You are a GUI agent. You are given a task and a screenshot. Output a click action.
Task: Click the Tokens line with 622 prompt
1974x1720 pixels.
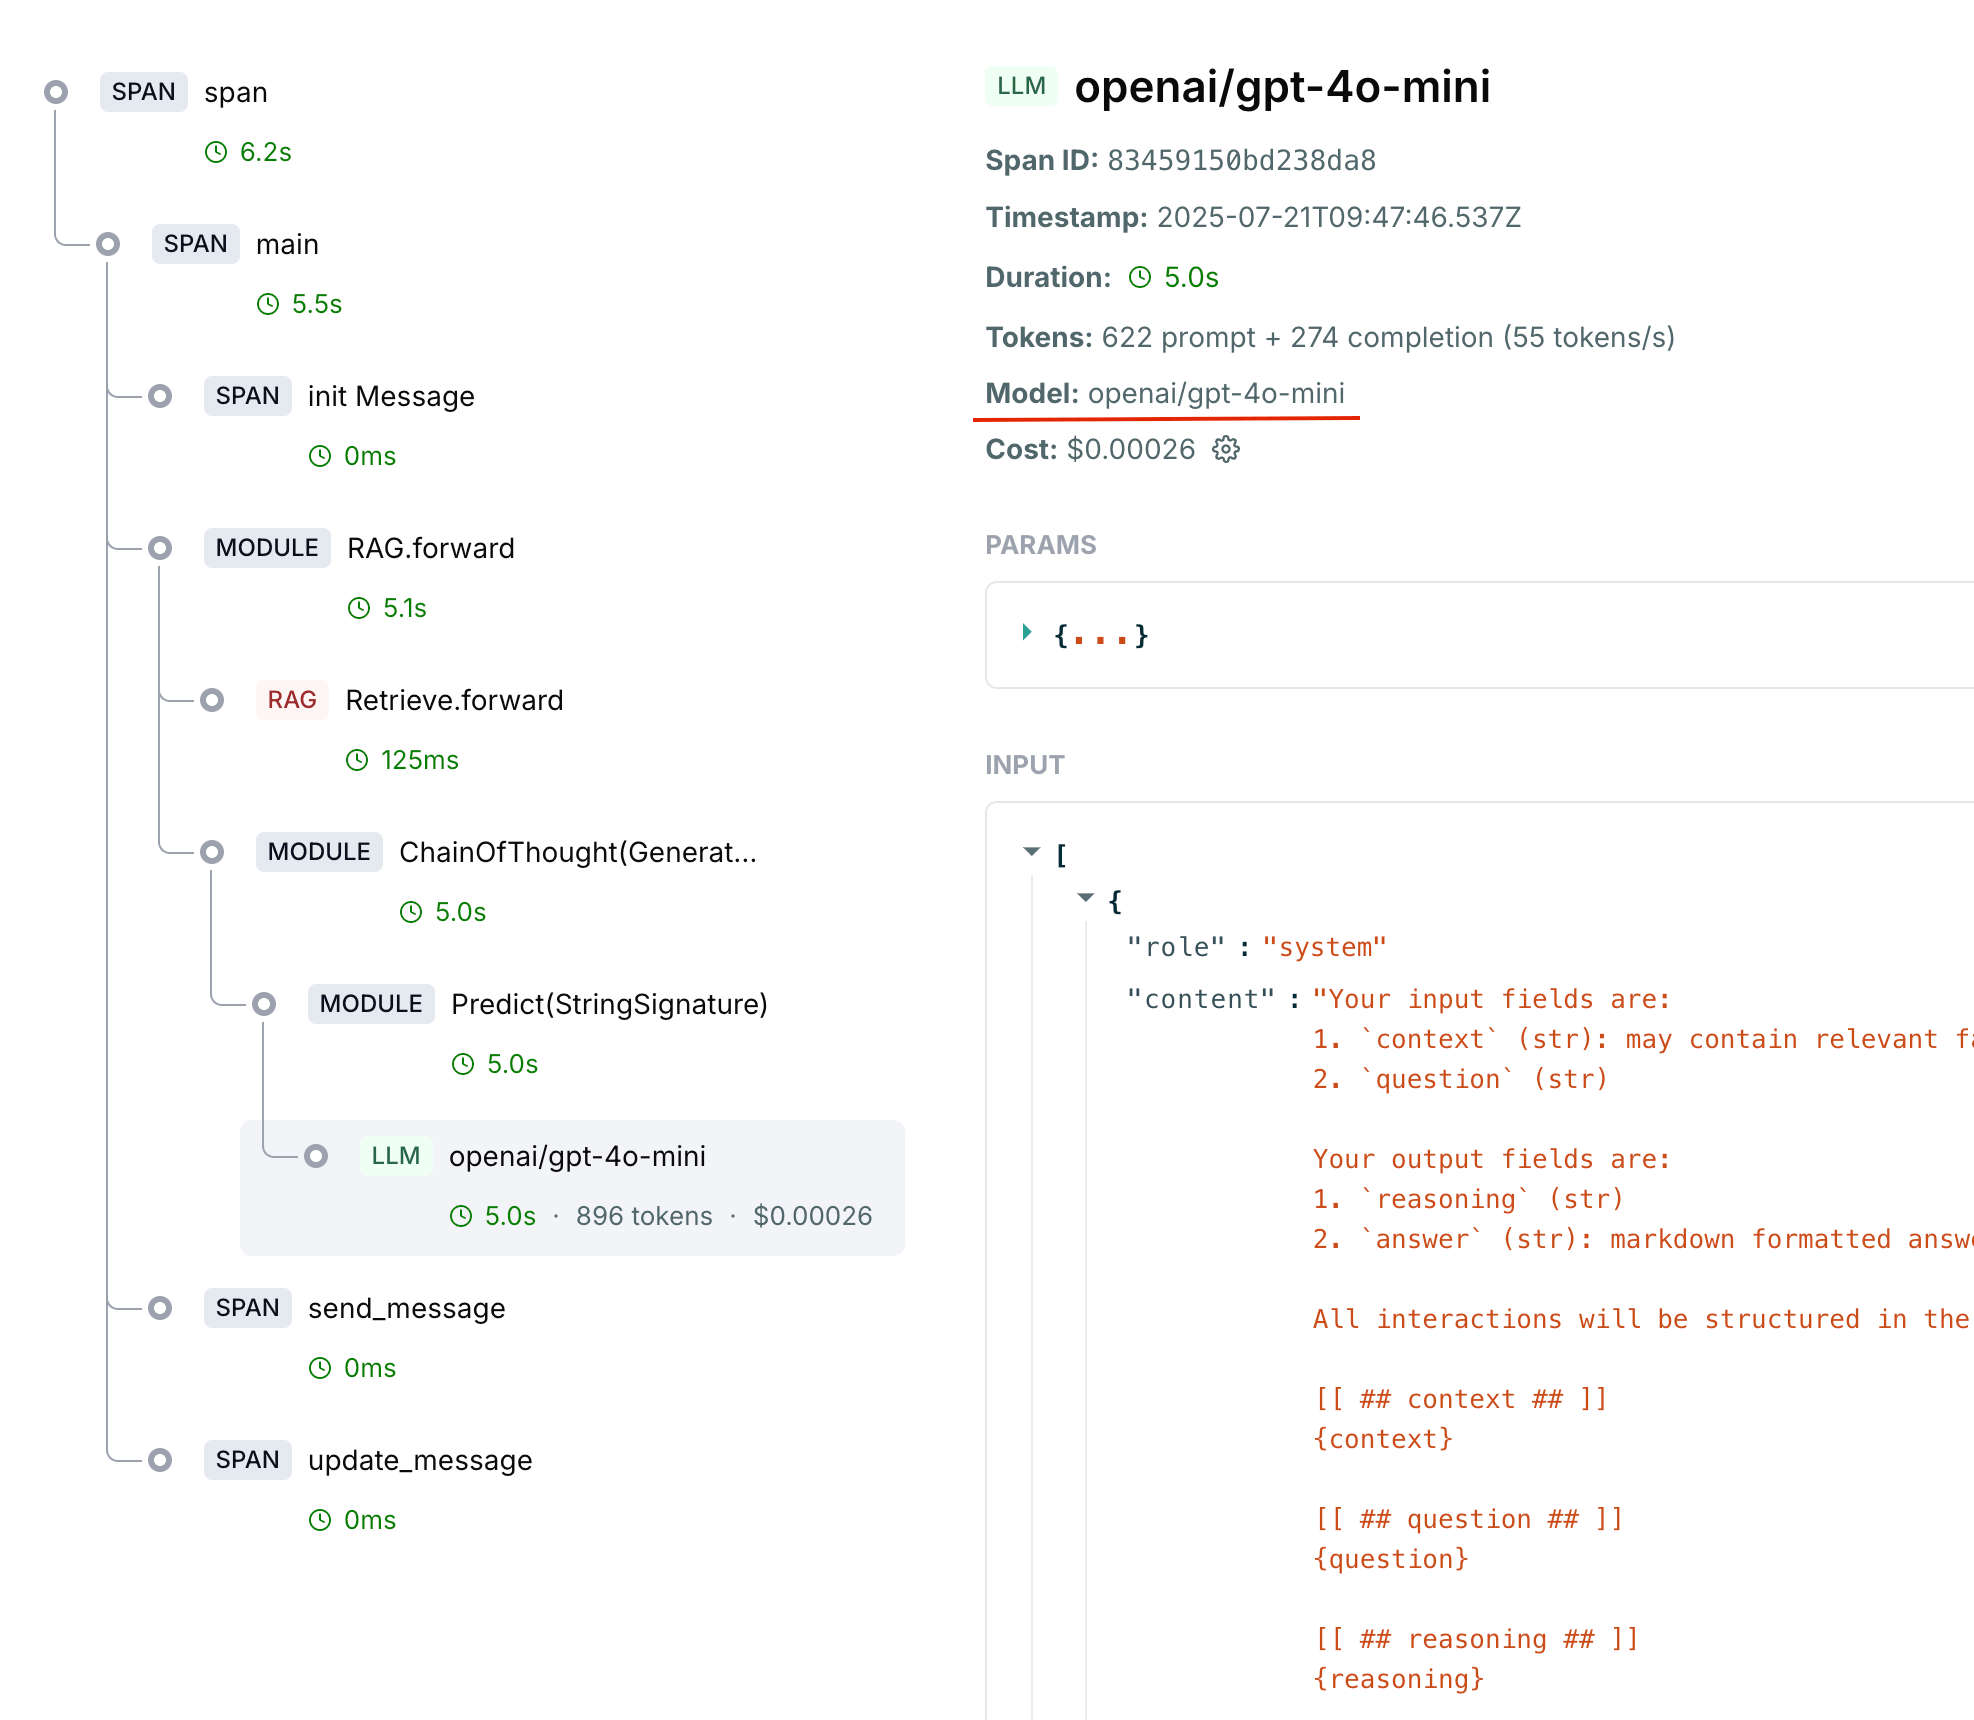pos(1330,337)
